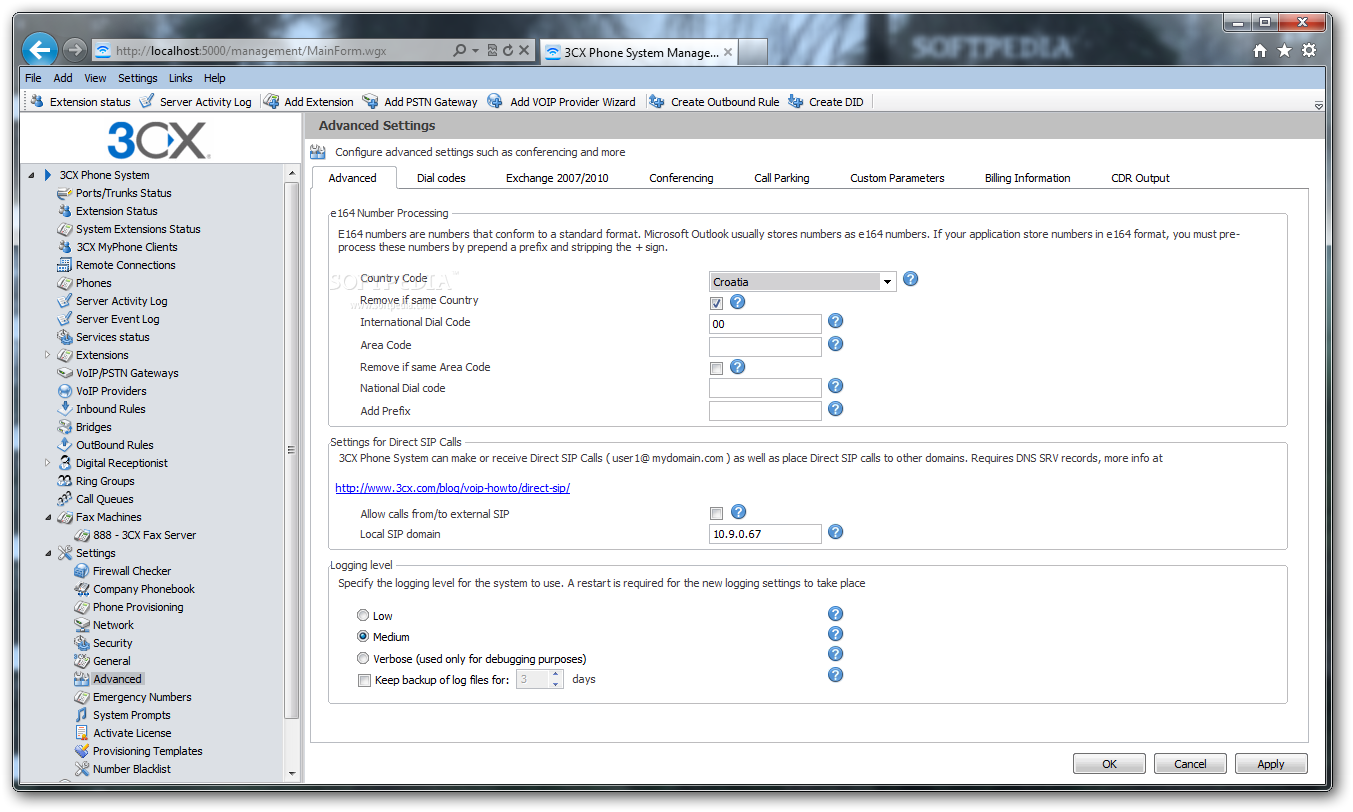Screen dimensions: 1353x812
Task: Click the International Dial Code field containing 00
Action: pos(765,324)
